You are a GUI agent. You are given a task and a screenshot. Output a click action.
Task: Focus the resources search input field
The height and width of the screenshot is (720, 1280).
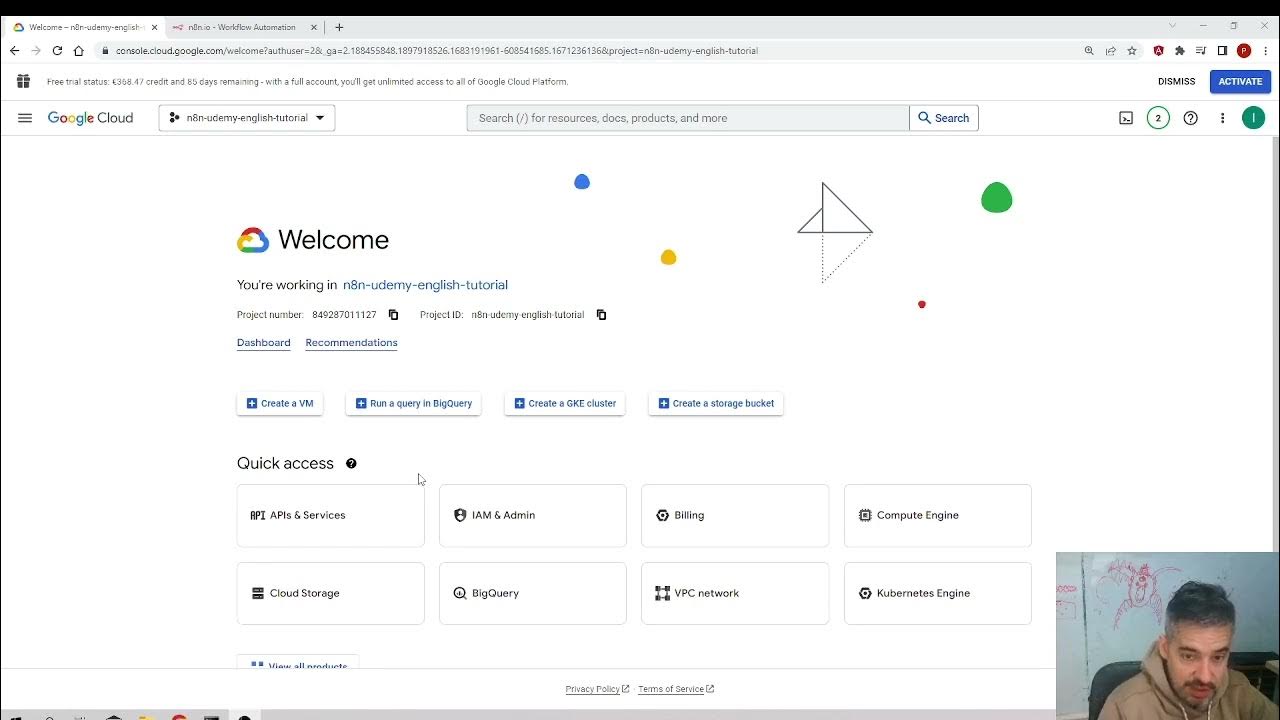(x=688, y=118)
